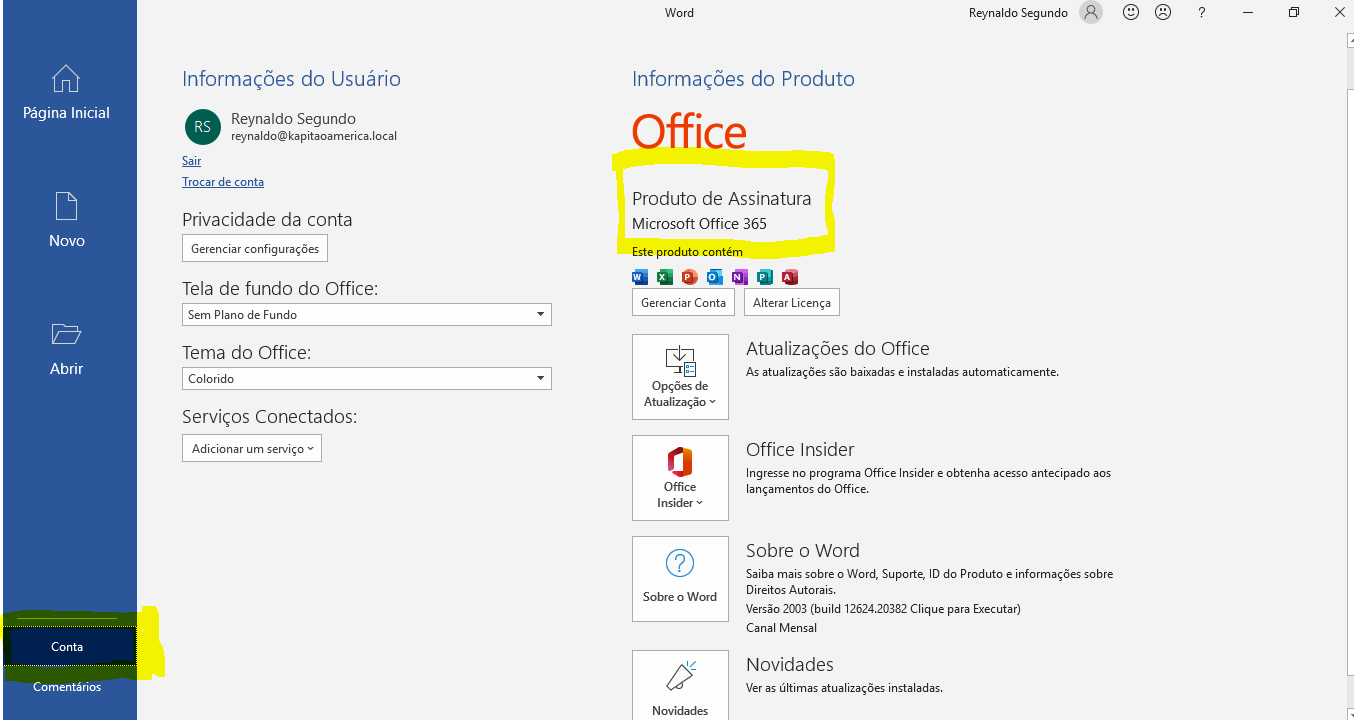
Task: Click the email reynaldo@kapitaoamerica.local
Action: 314,136
